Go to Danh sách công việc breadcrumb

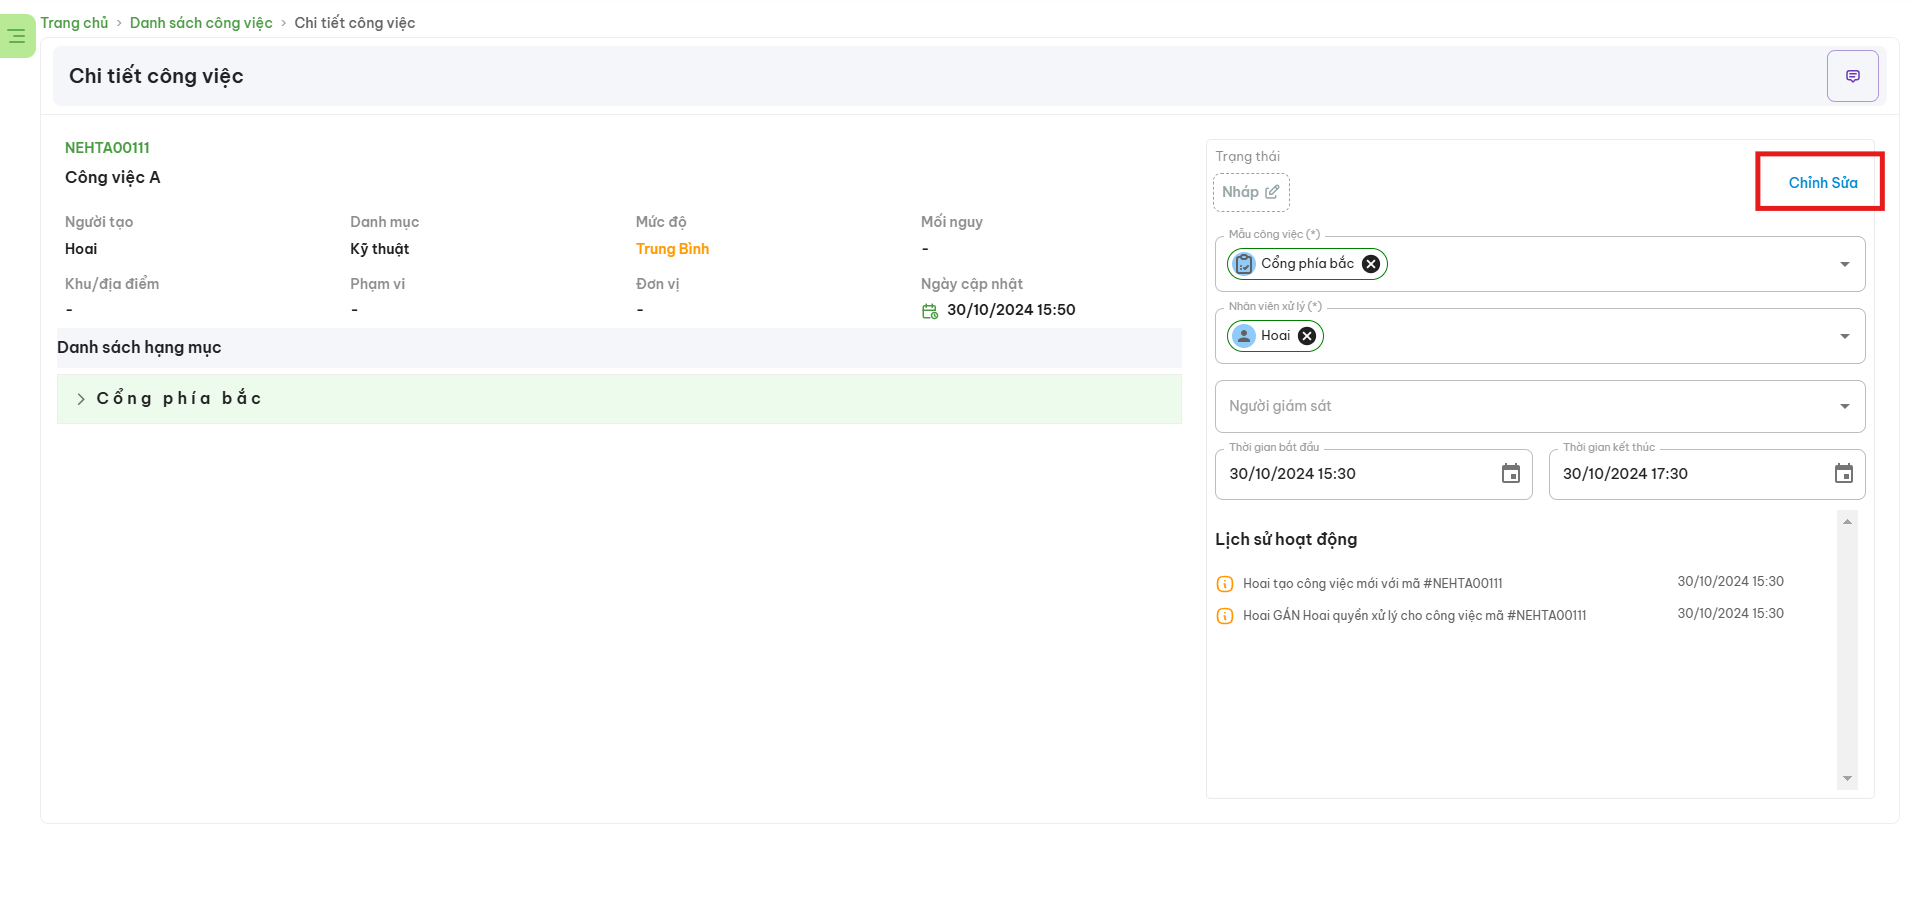click(201, 23)
